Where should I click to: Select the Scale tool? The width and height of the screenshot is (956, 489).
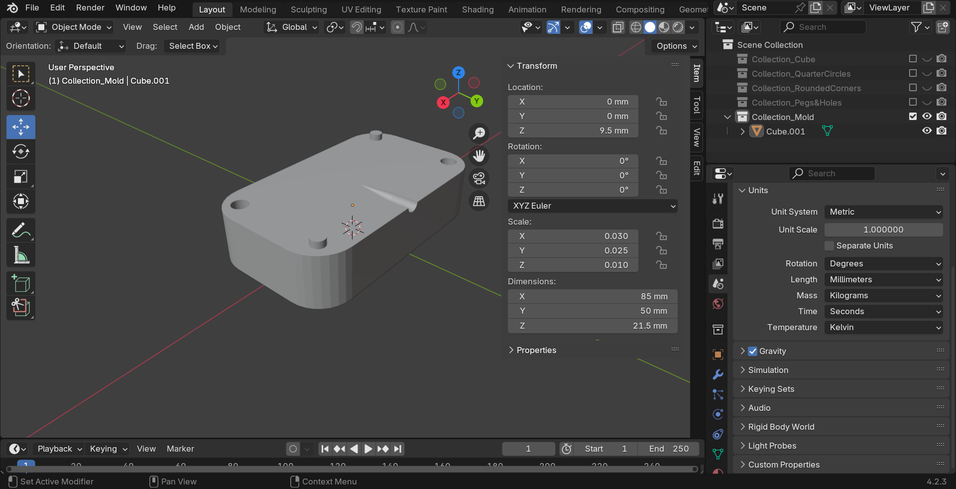(20, 177)
